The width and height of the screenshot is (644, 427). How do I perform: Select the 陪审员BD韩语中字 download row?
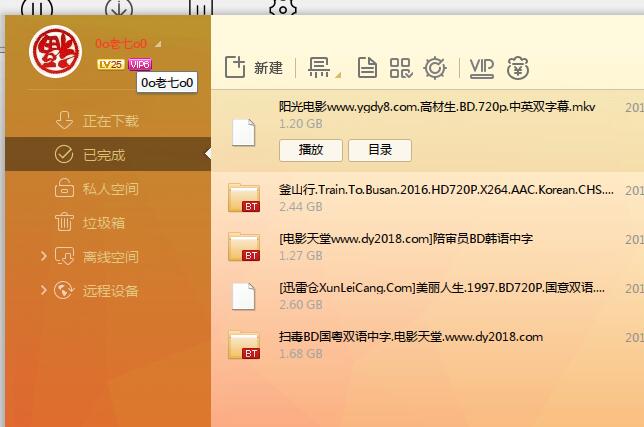(x=427, y=247)
